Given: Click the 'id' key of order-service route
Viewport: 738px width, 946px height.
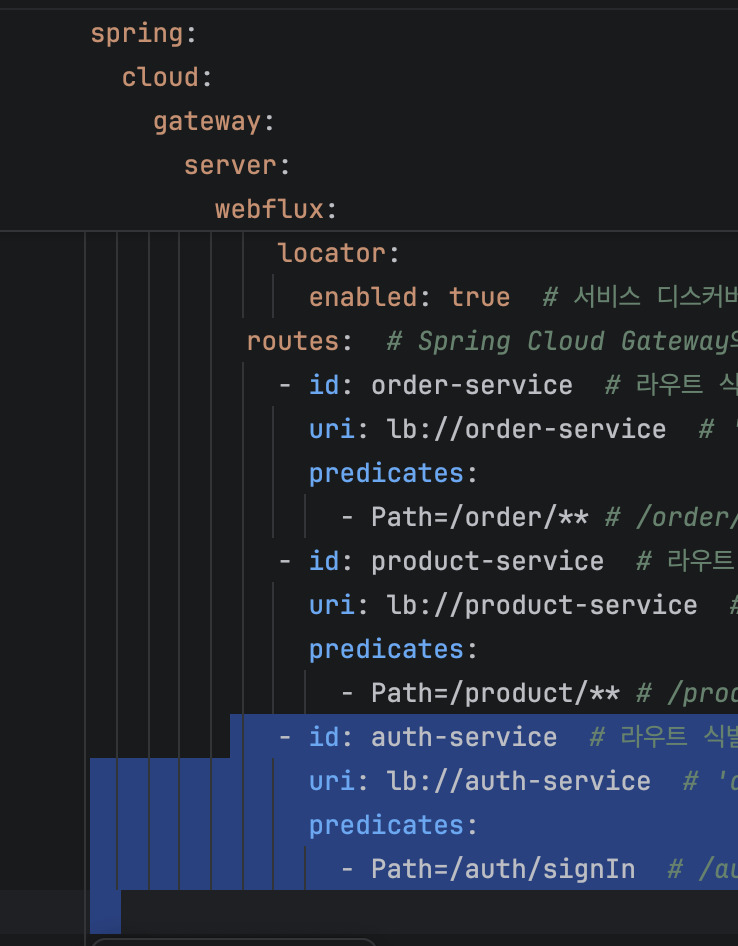Looking at the screenshot, I should (324, 385).
